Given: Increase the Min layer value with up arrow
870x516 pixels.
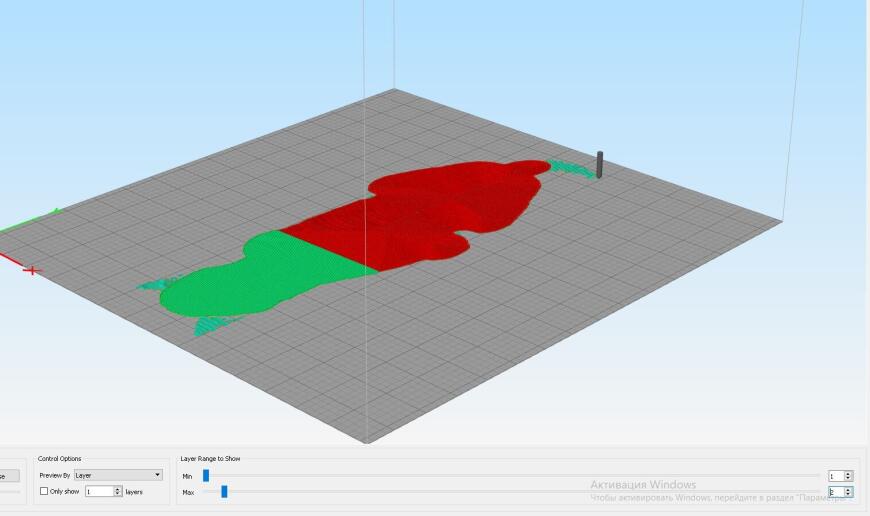Looking at the screenshot, I should (848, 474).
